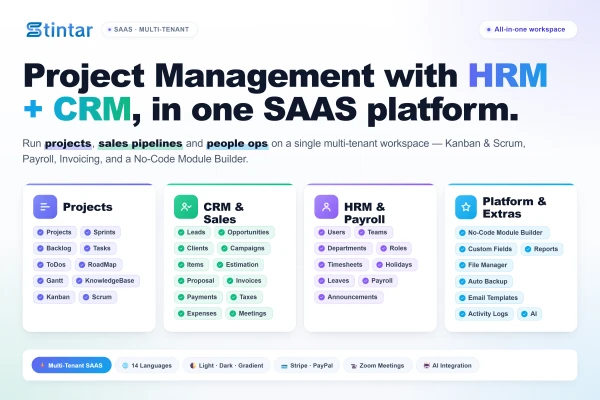
Task: Click the Stintar logo
Action: click(59, 30)
